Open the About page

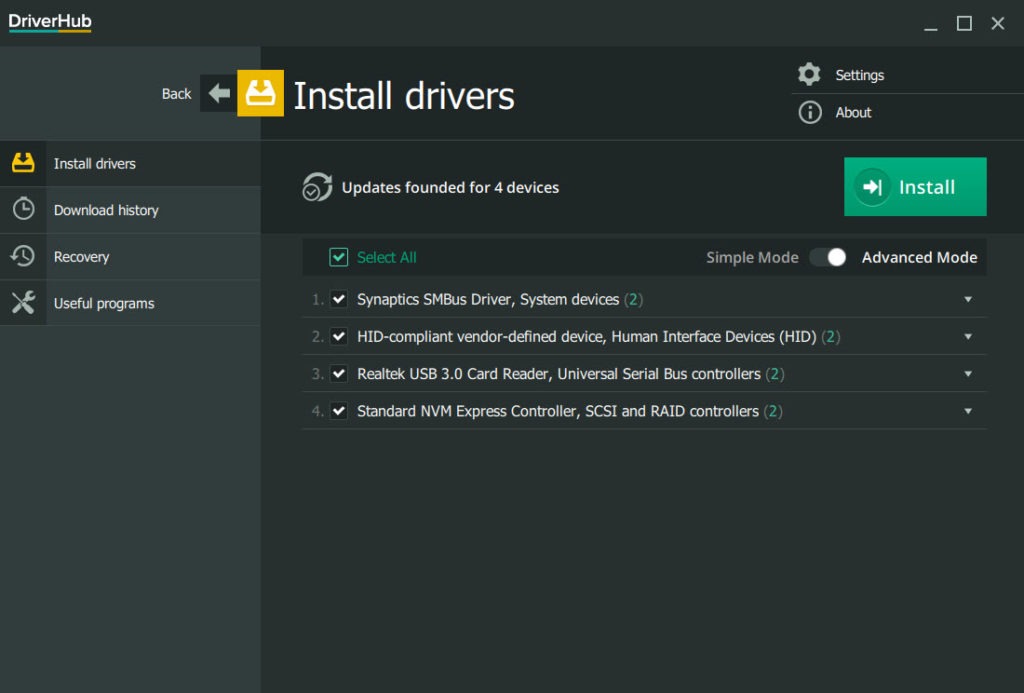click(853, 112)
